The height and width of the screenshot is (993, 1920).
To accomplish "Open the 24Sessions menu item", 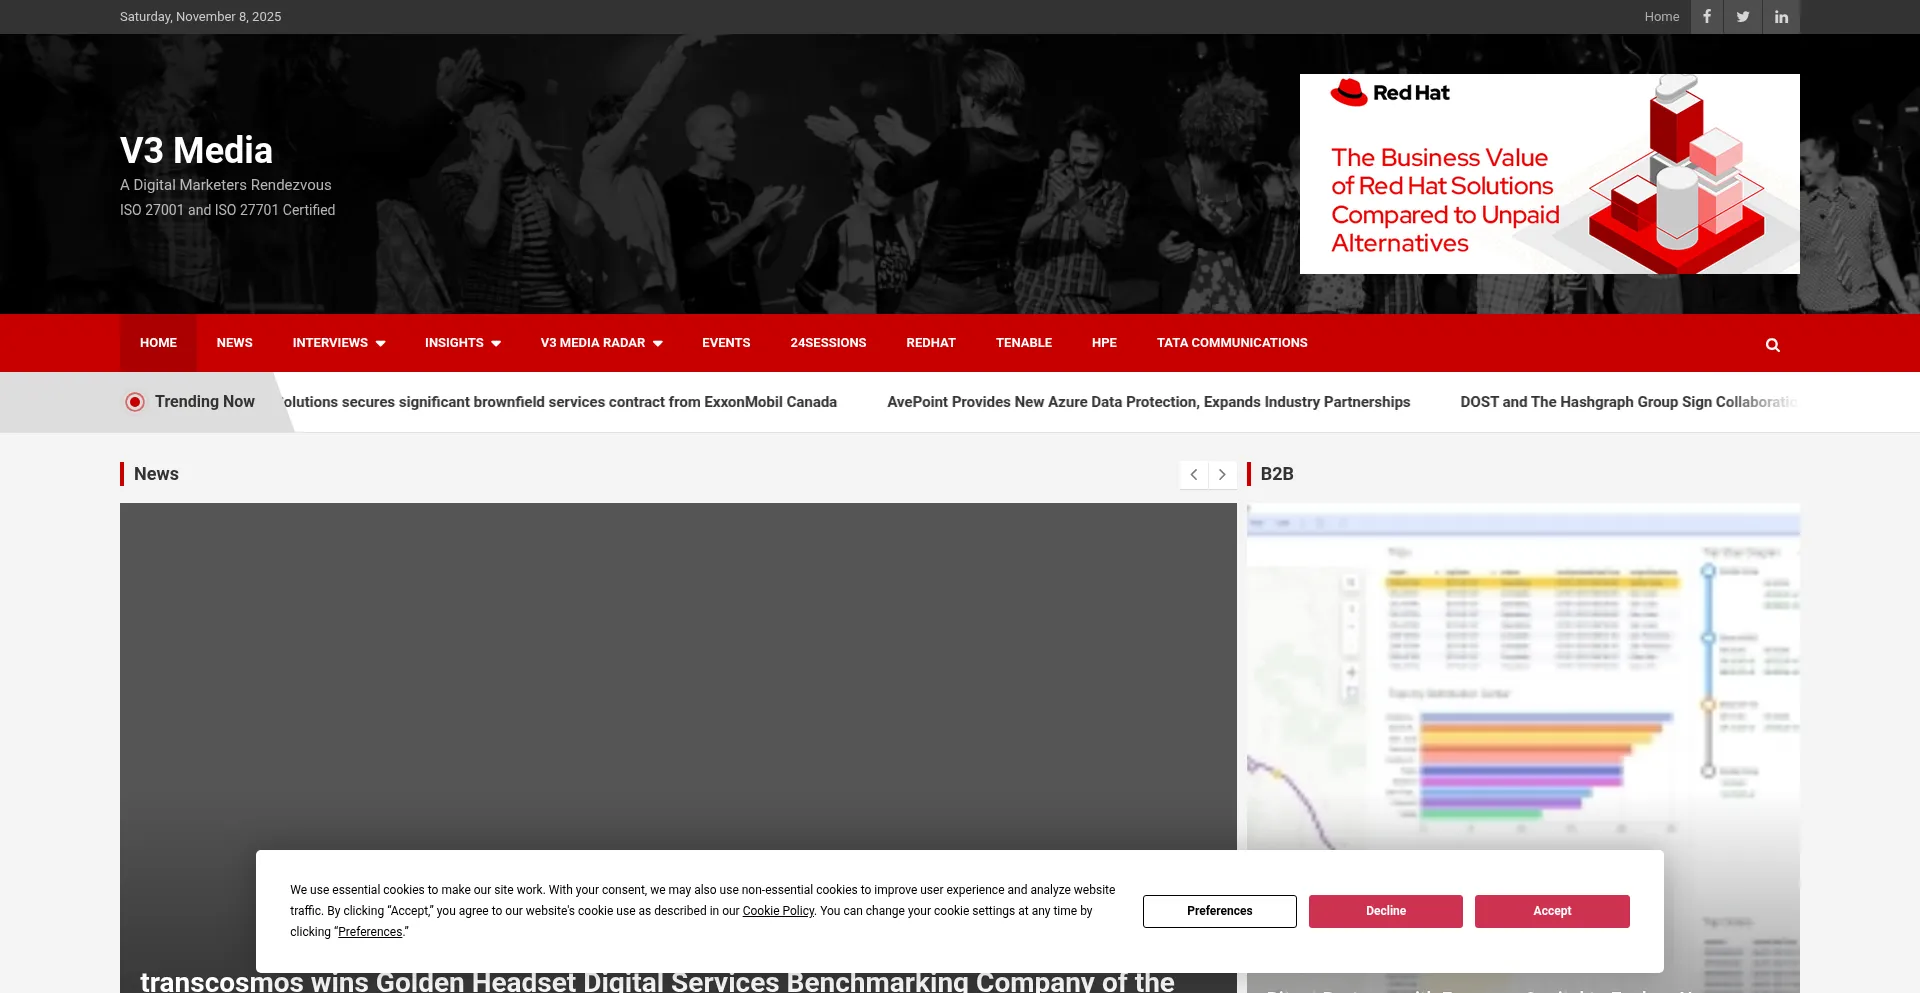I will click(828, 343).
